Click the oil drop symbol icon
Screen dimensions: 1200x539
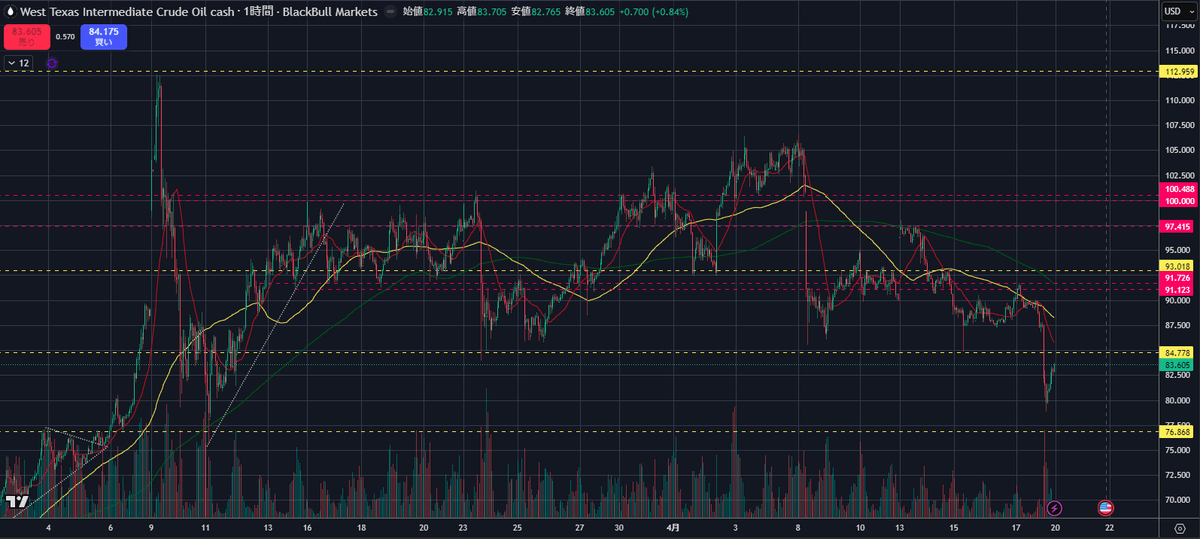coord(10,12)
